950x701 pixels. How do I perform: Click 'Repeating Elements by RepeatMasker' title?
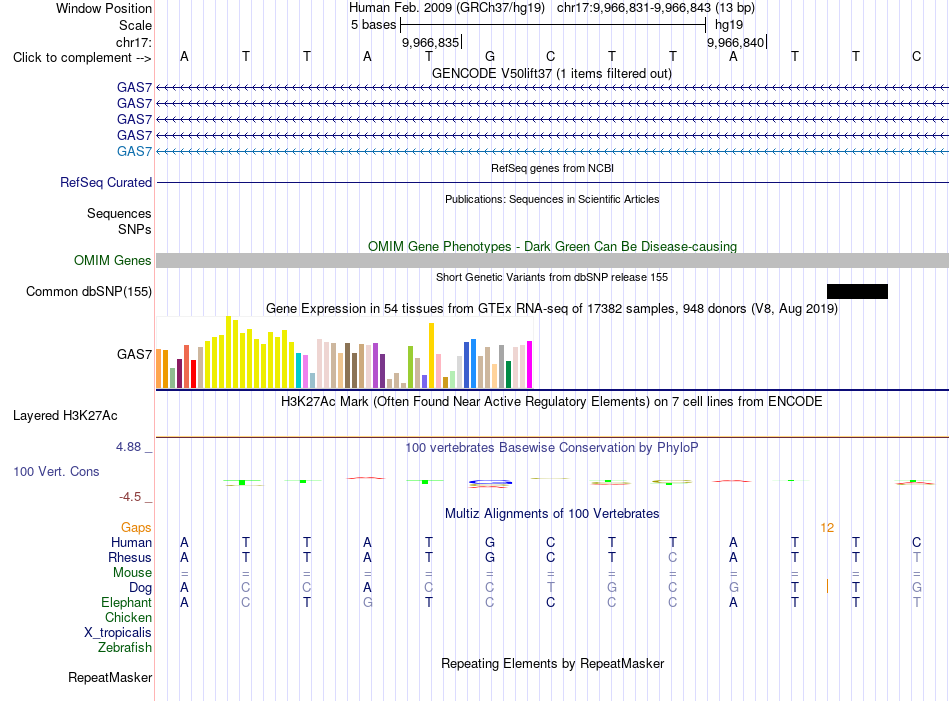tap(553, 663)
